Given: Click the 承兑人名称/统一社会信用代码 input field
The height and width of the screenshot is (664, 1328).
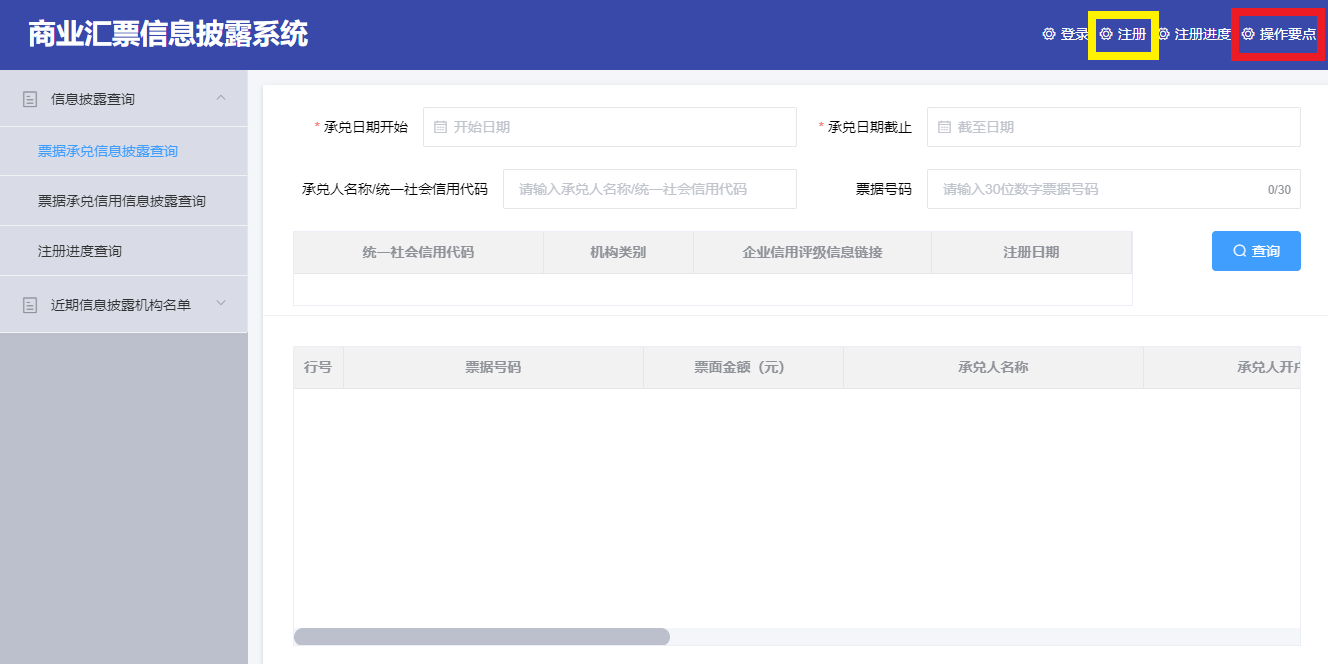Looking at the screenshot, I should [649, 189].
